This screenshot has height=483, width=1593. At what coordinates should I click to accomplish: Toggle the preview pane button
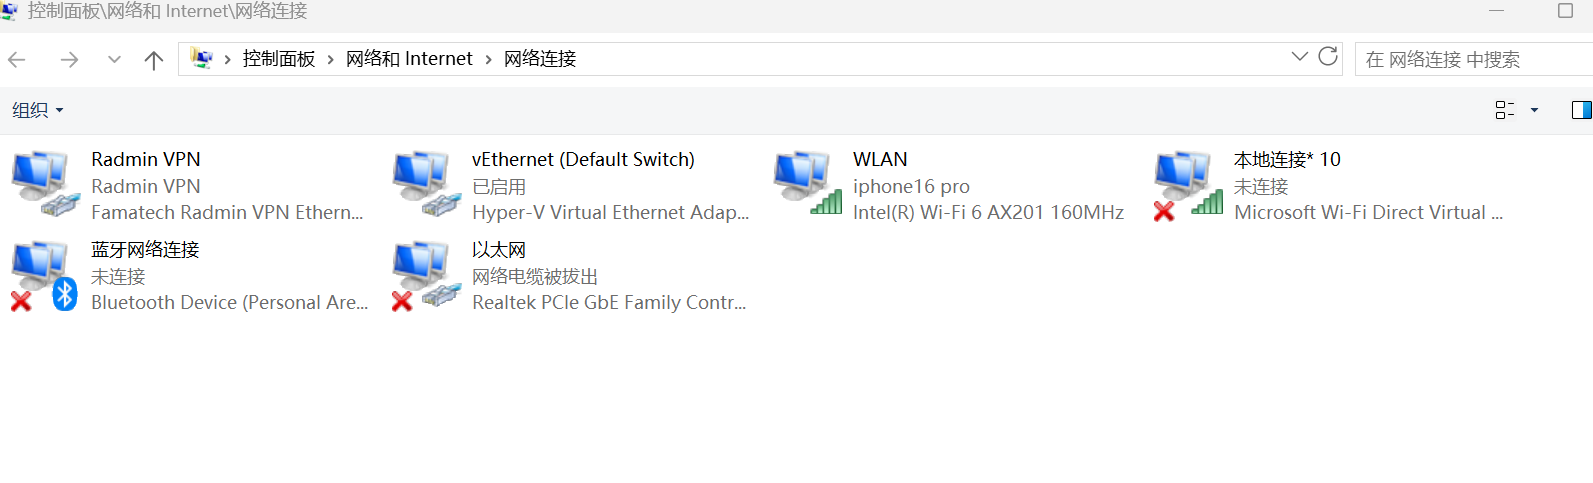point(1581,110)
